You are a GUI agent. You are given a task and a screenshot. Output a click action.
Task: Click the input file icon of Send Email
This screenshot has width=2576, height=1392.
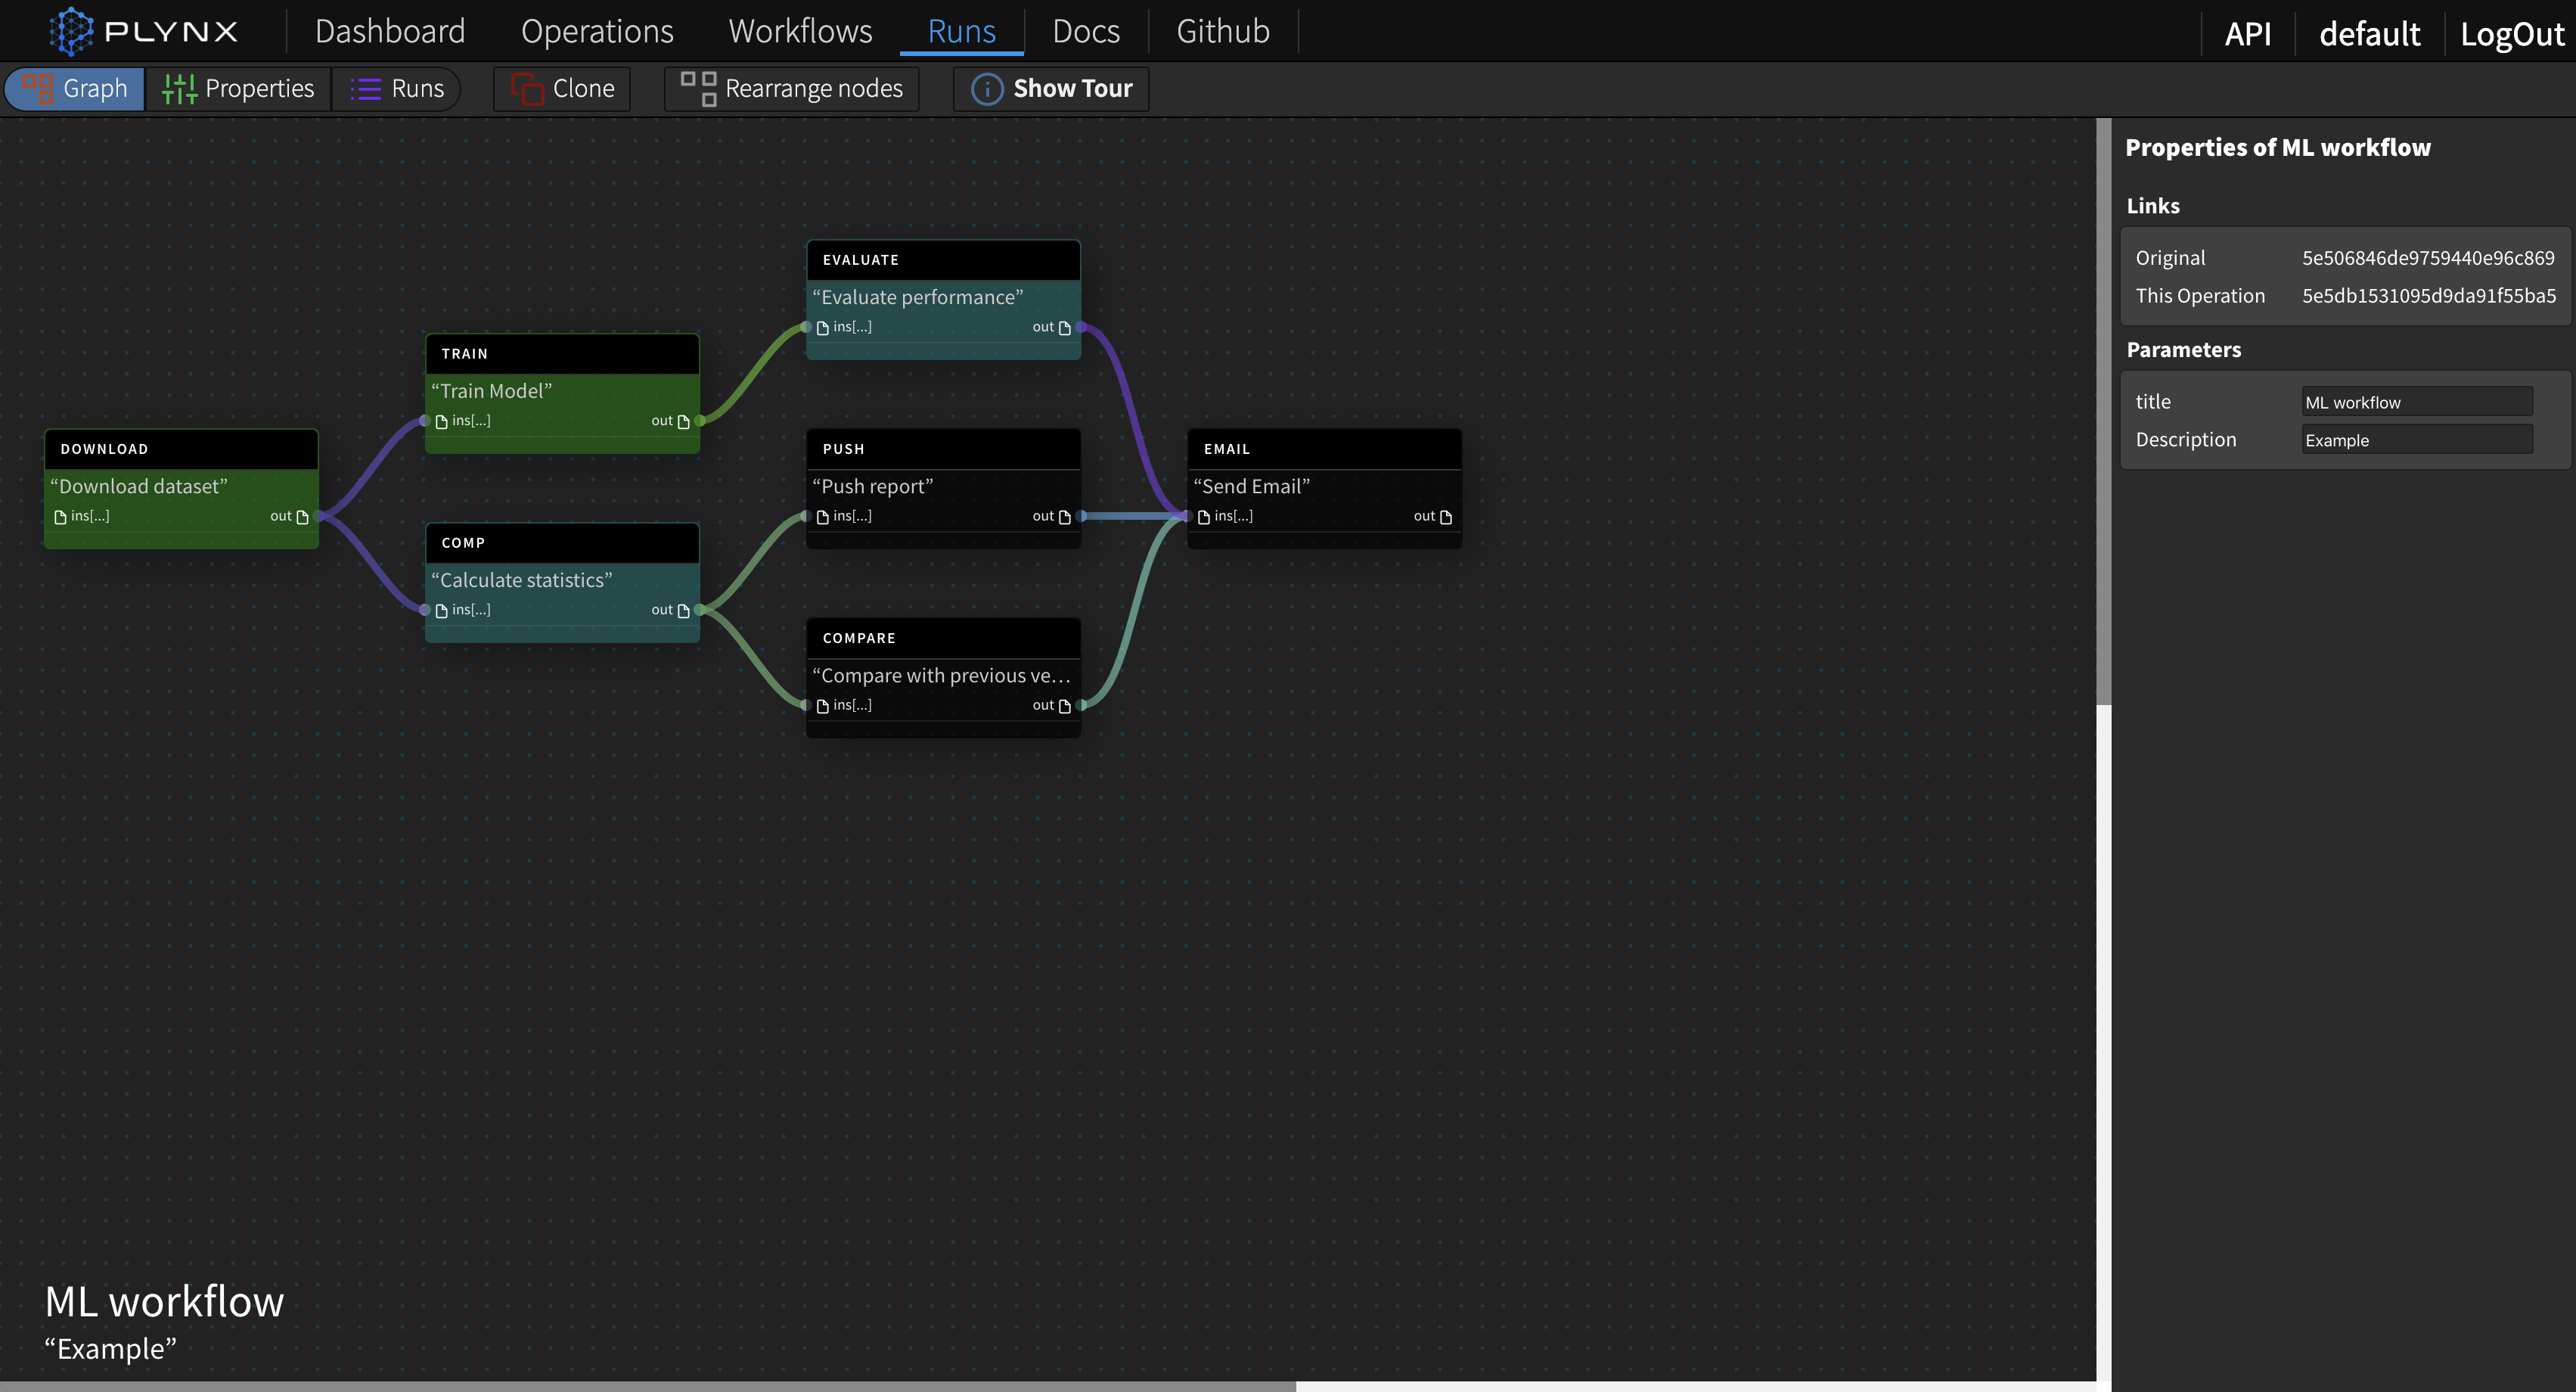[1203, 517]
